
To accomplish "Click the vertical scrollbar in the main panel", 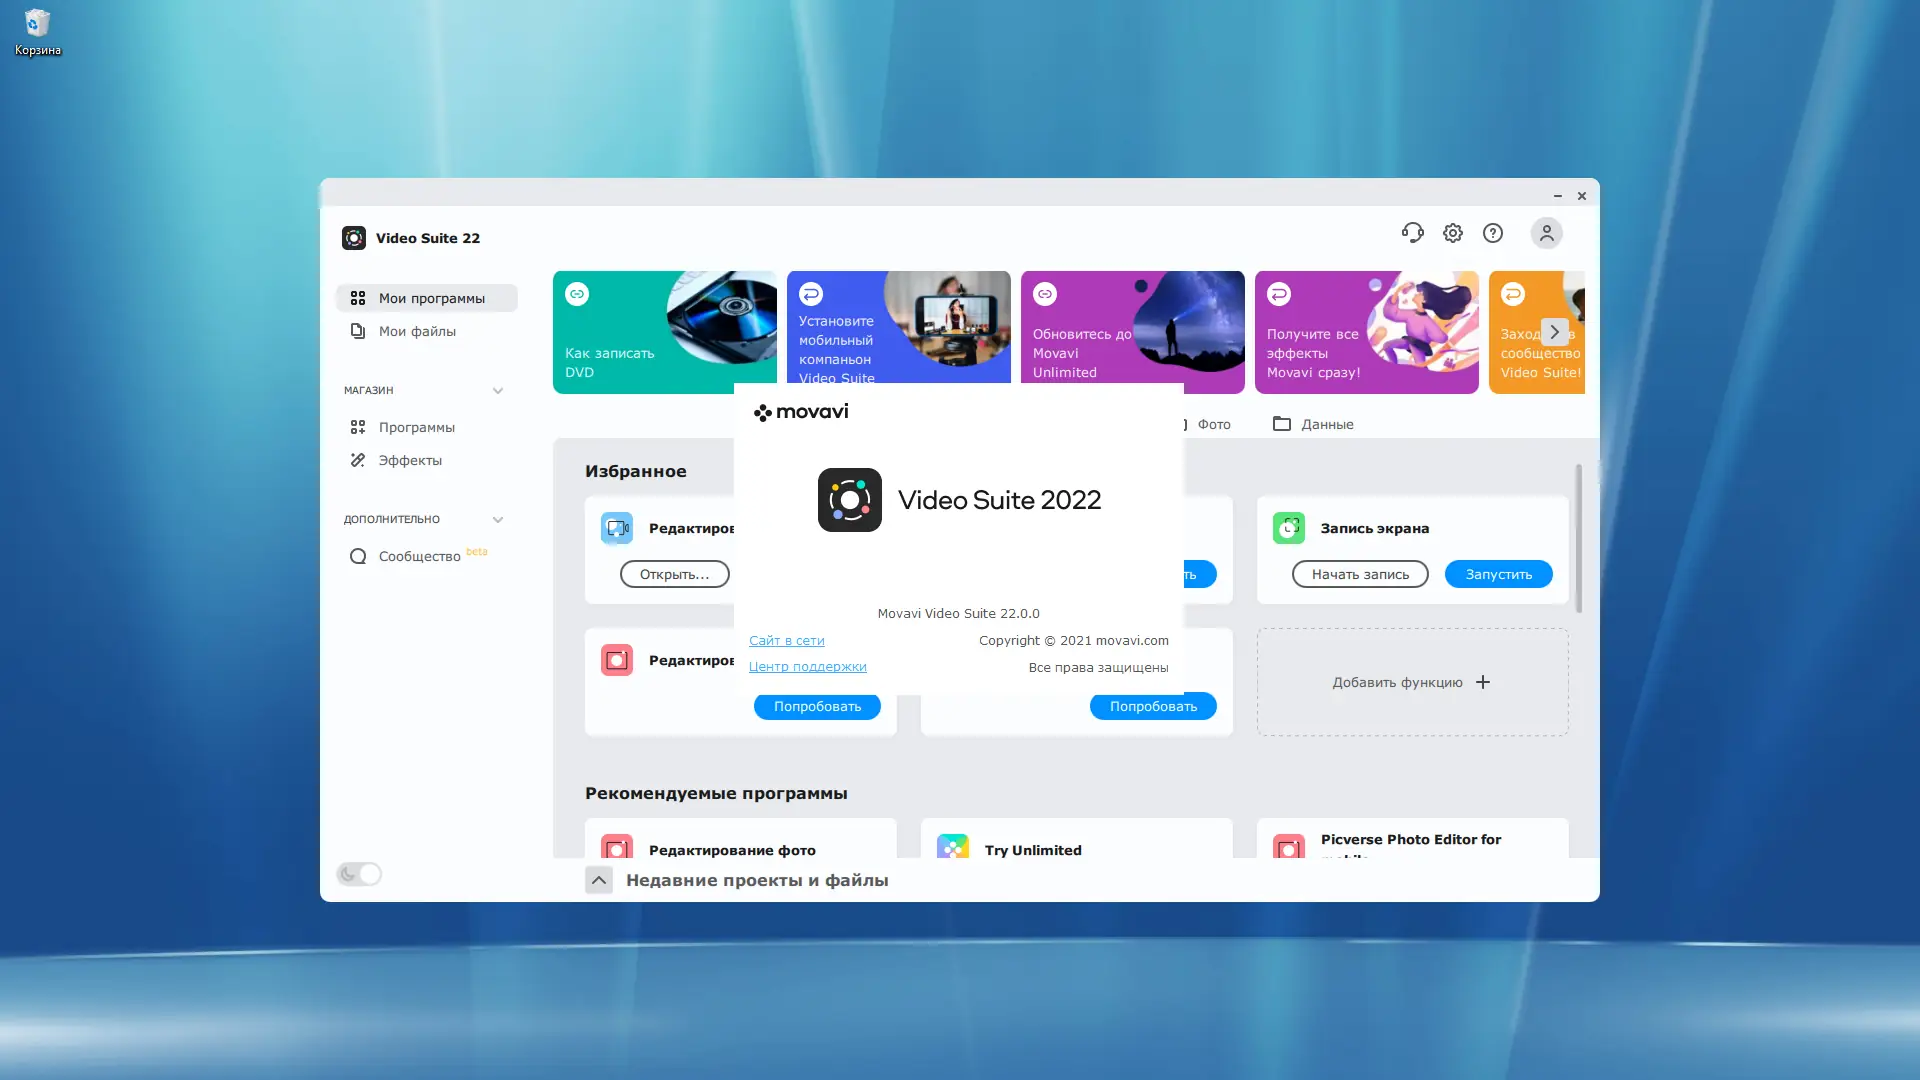I will [x=1578, y=538].
